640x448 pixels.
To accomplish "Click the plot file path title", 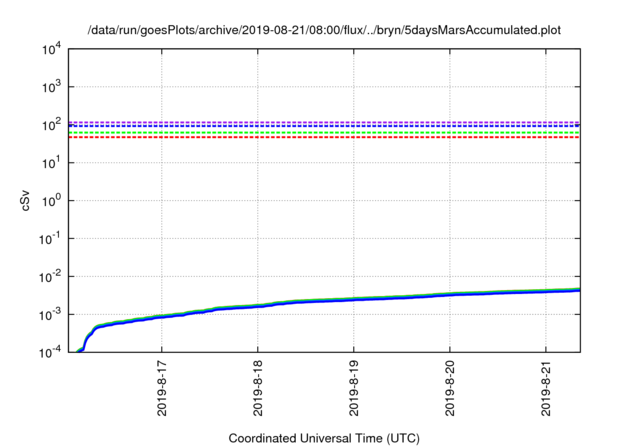I will (324, 30).
